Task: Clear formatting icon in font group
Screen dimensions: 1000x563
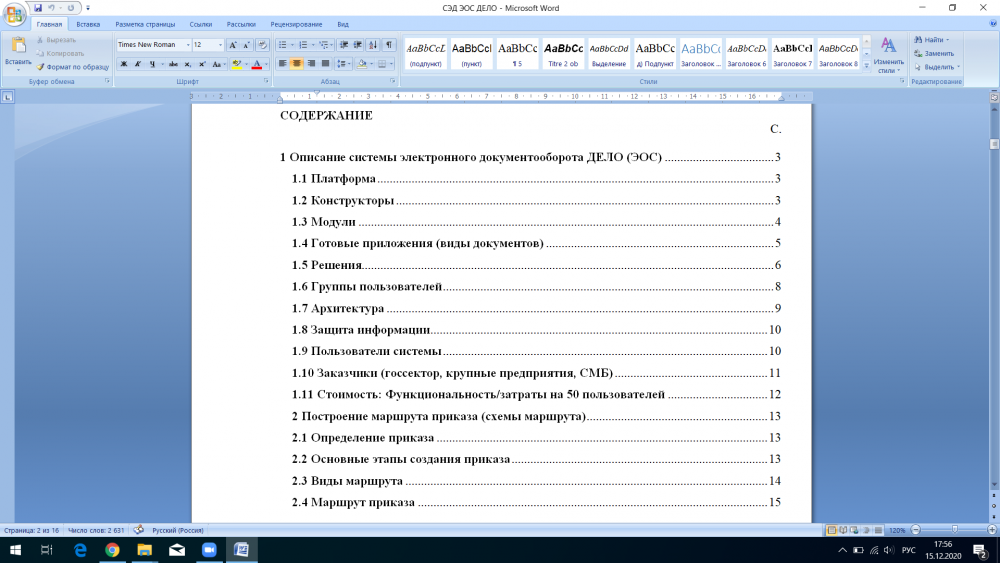Action: click(x=262, y=45)
